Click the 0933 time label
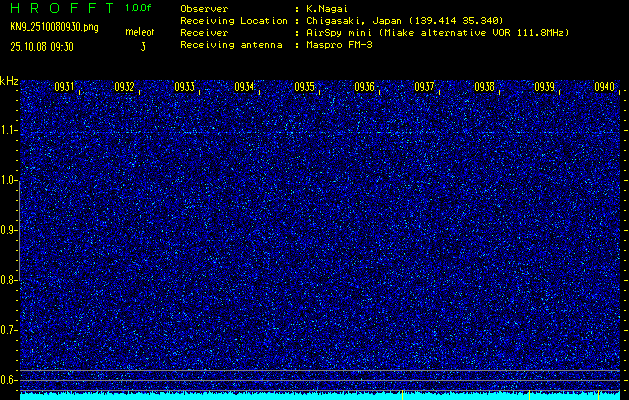The width and height of the screenshot is (629, 400). pyautogui.click(x=184, y=87)
